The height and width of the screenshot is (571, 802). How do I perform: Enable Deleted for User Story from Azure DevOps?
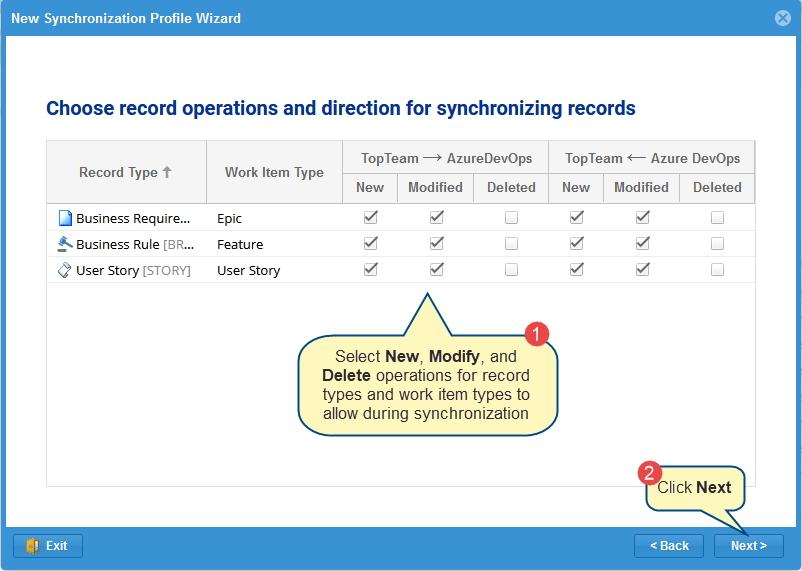[x=717, y=269]
